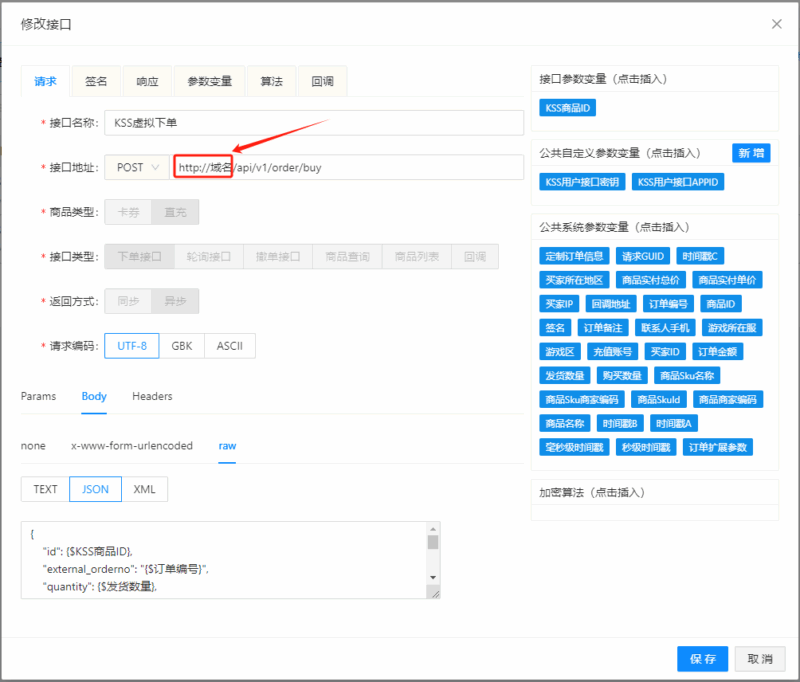Switch to the Headers tab
Image resolution: width=800 pixels, height=682 pixels.
tap(152, 396)
